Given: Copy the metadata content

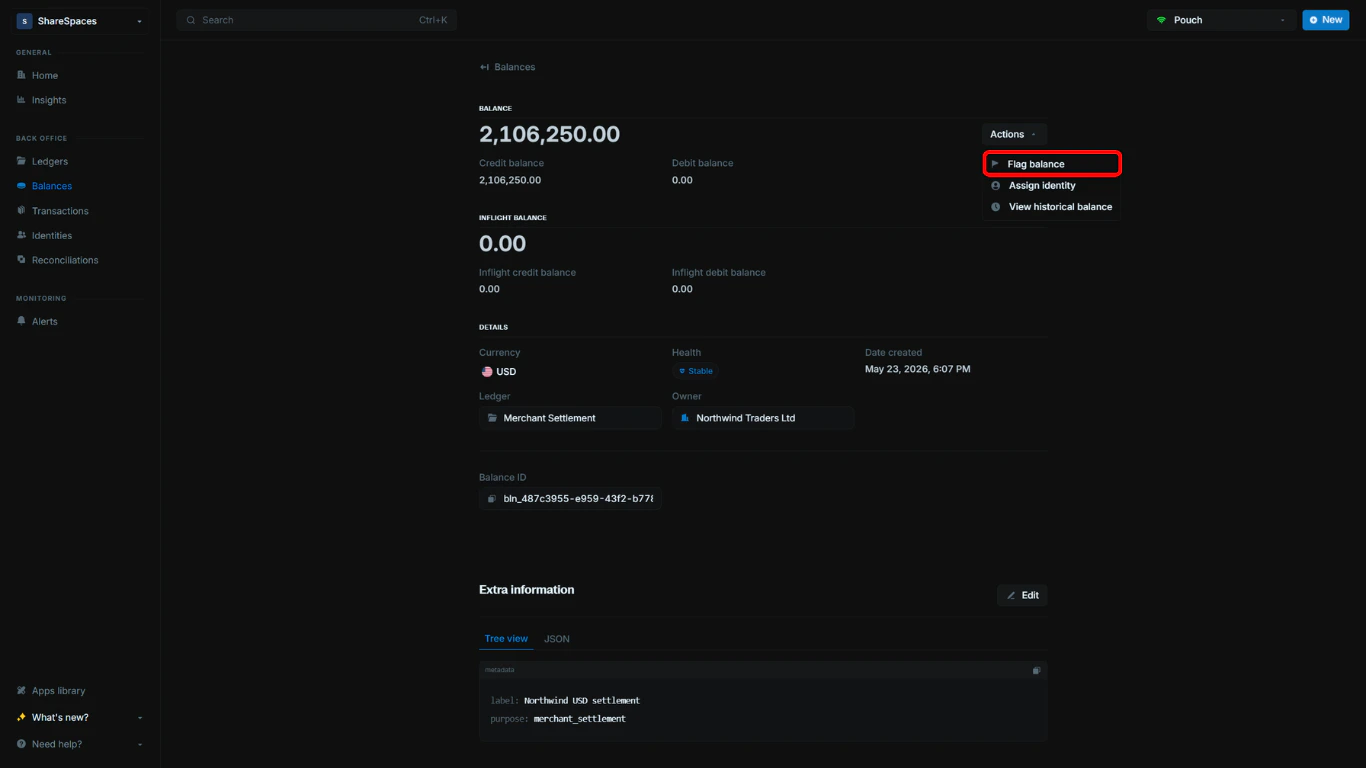Looking at the screenshot, I should coord(1037,670).
